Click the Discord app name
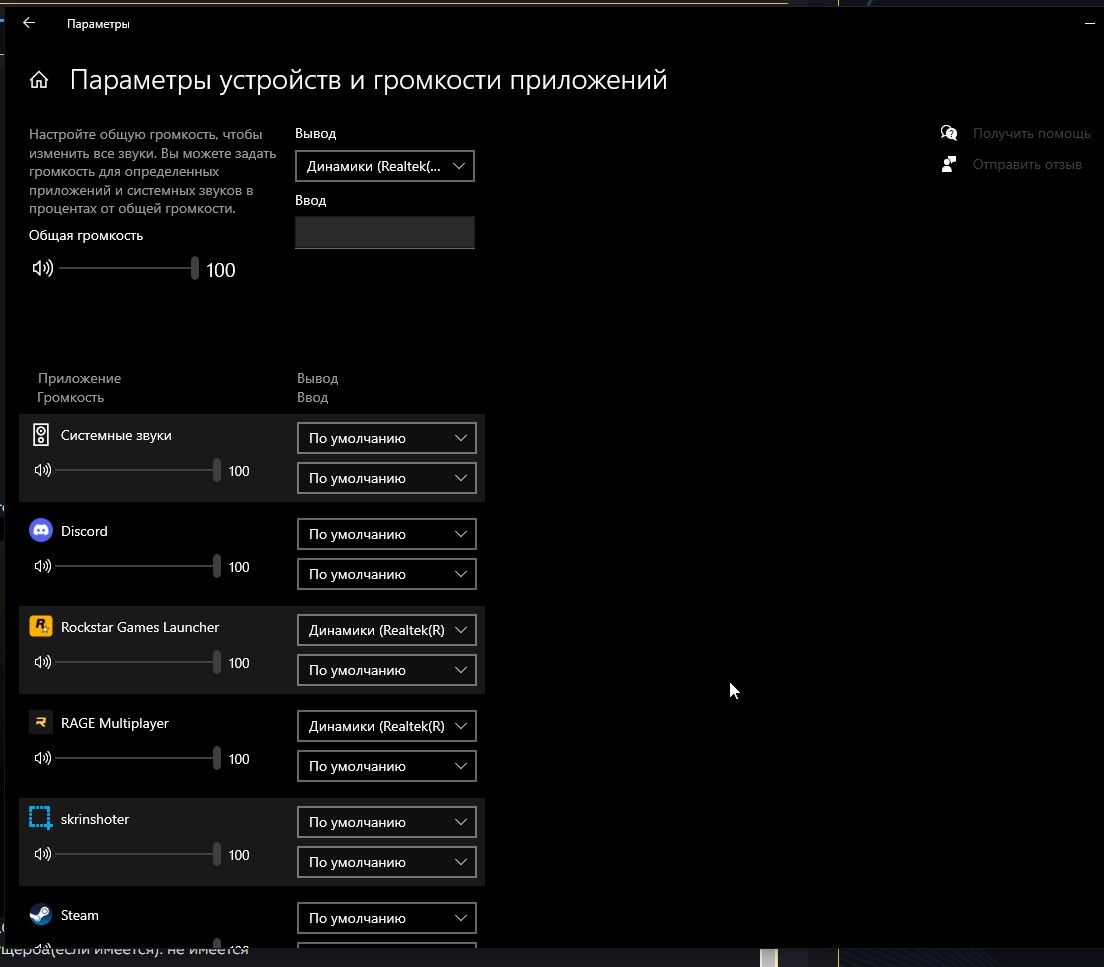This screenshot has width=1104, height=967. pos(84,531)
